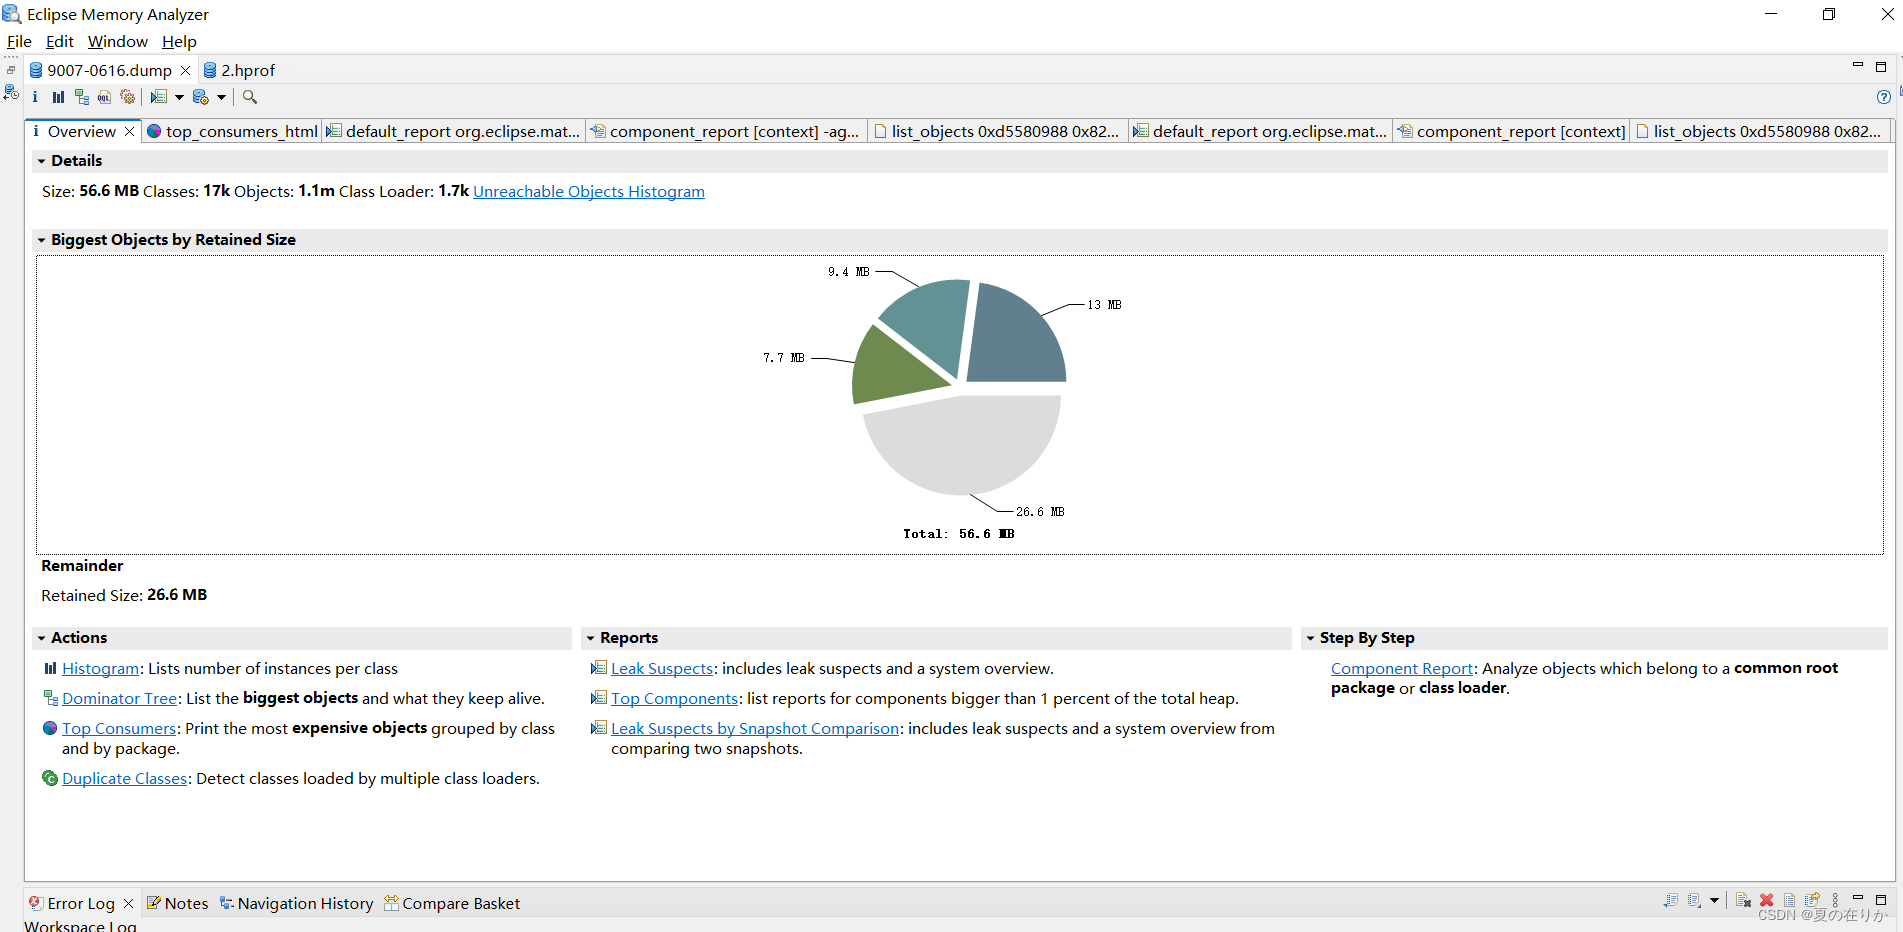Maximize the editor area
The height and width of the screenshot is (932, 1903).
(1881, 67)
